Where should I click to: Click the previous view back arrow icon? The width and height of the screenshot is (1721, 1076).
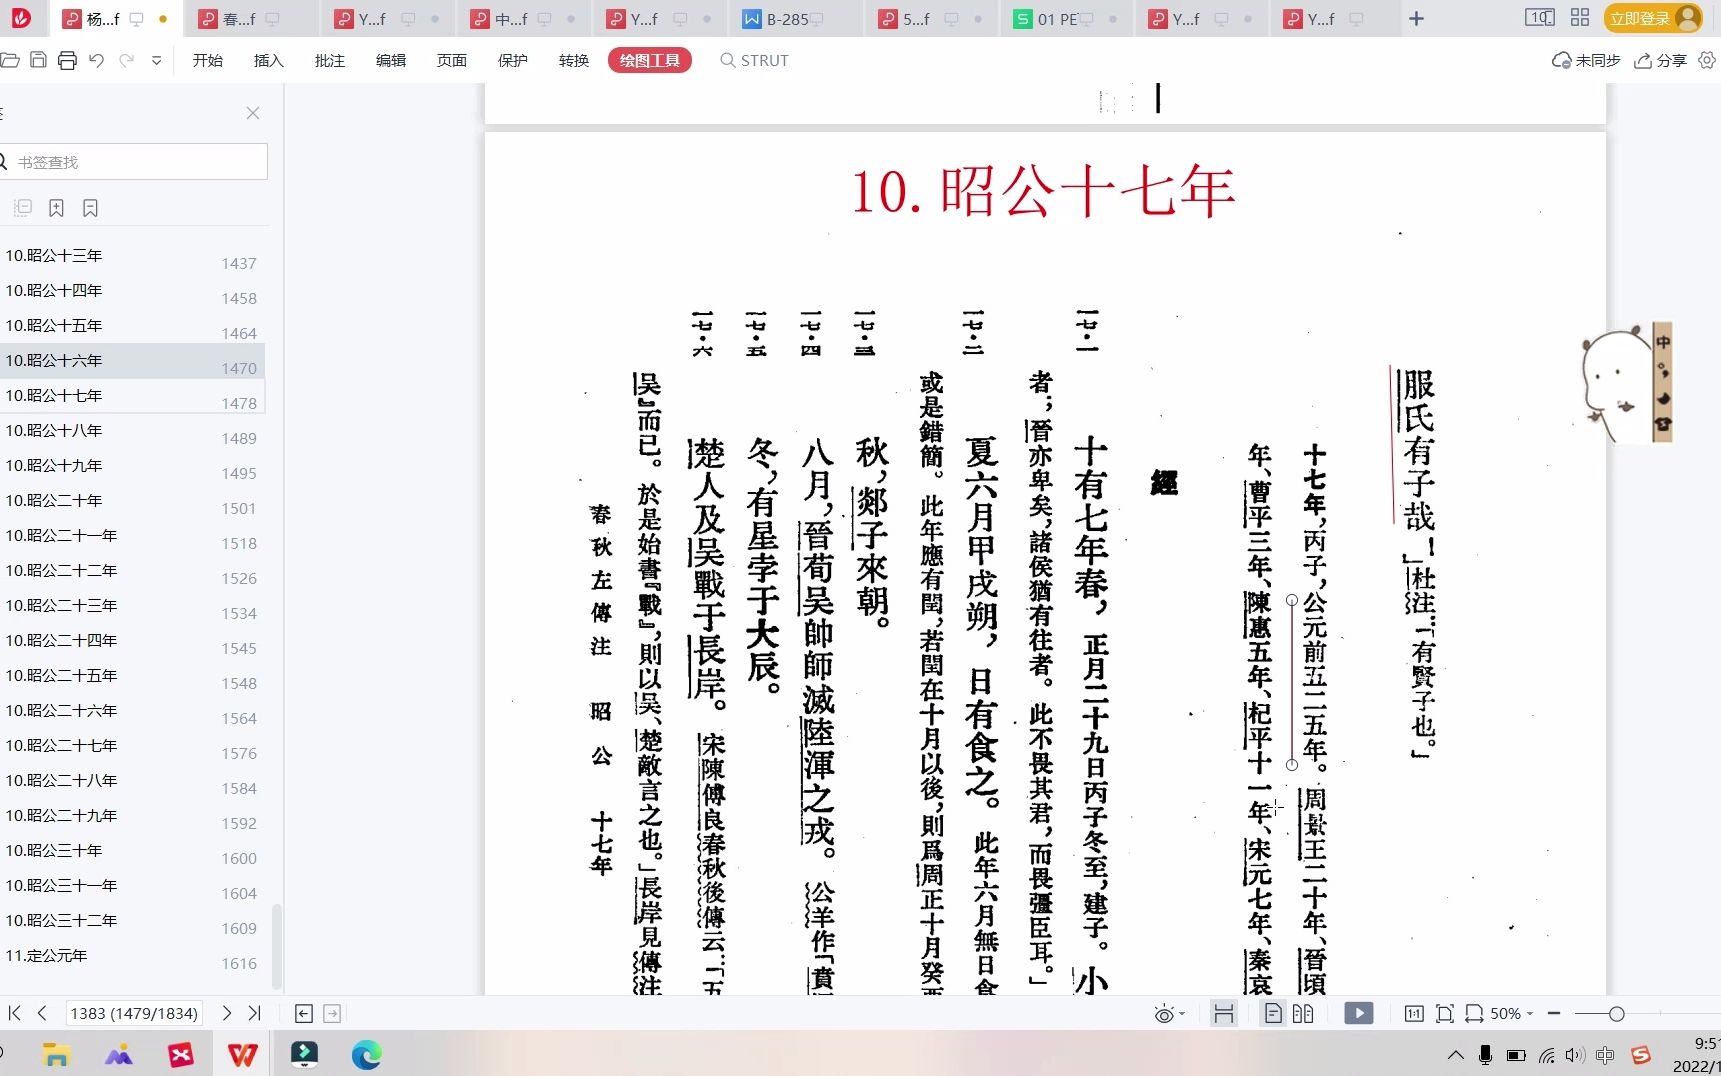304,1014
